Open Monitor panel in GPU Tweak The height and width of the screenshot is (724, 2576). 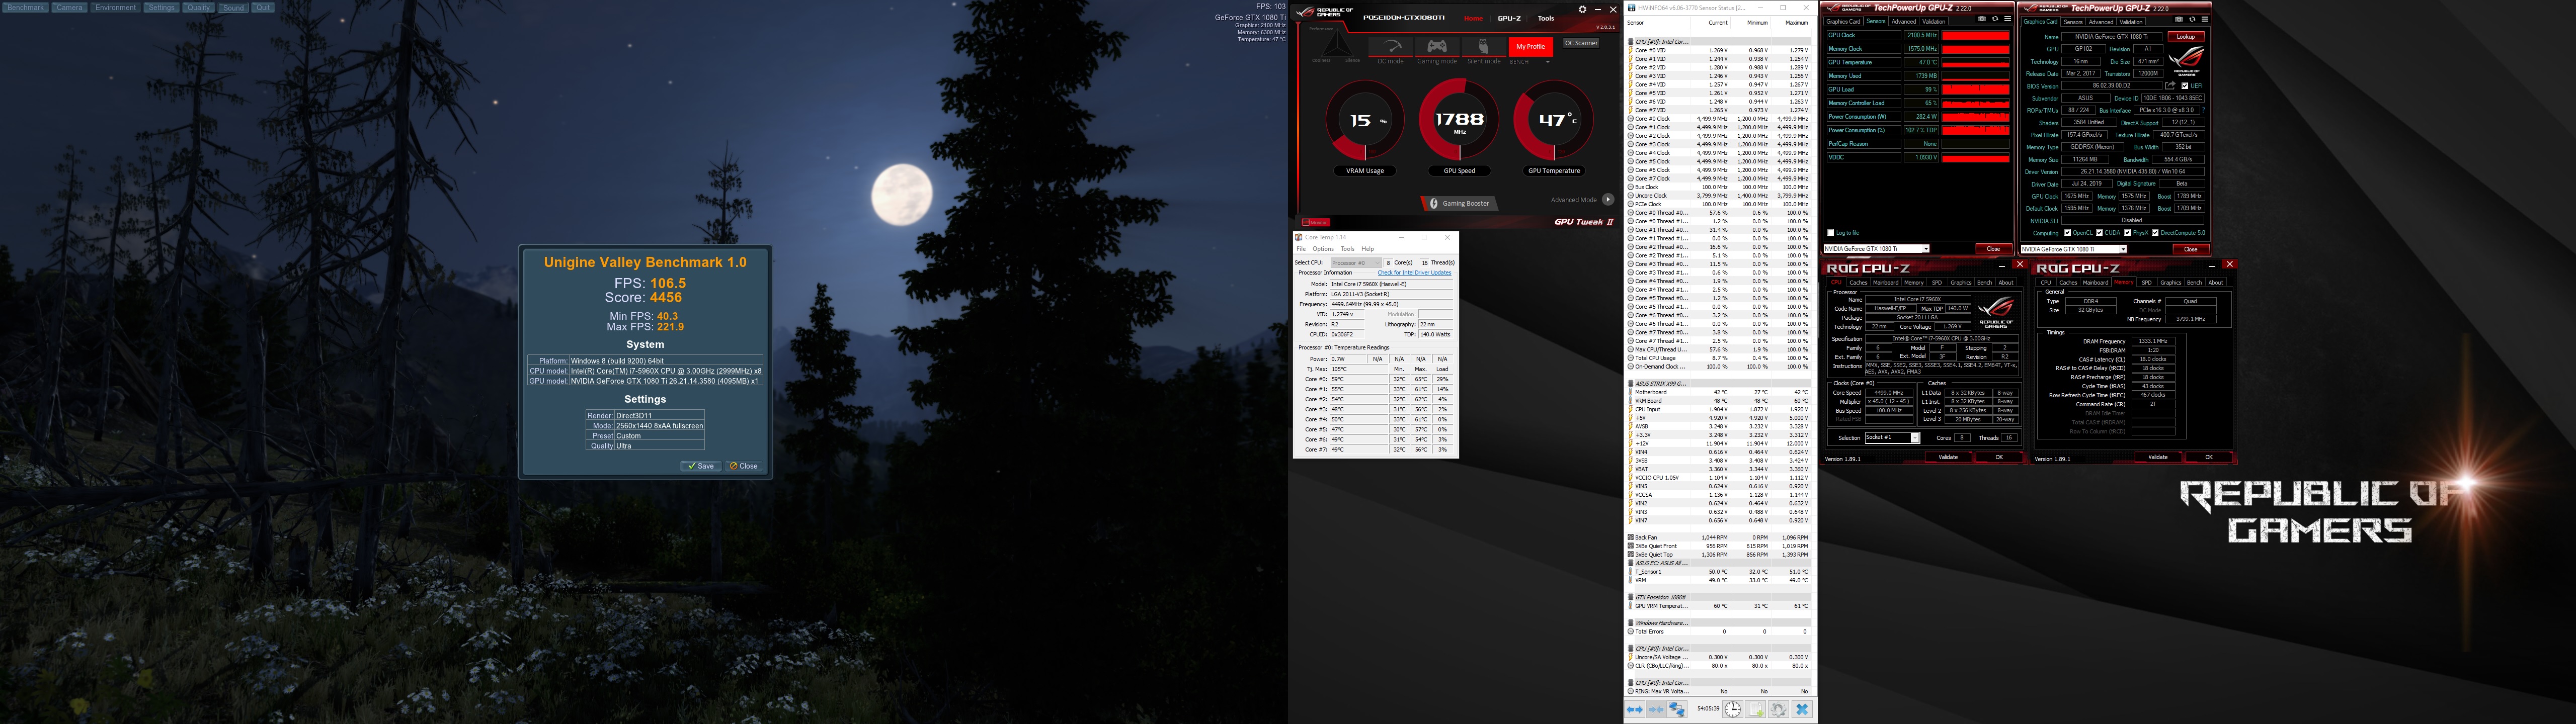(1316, 222)
